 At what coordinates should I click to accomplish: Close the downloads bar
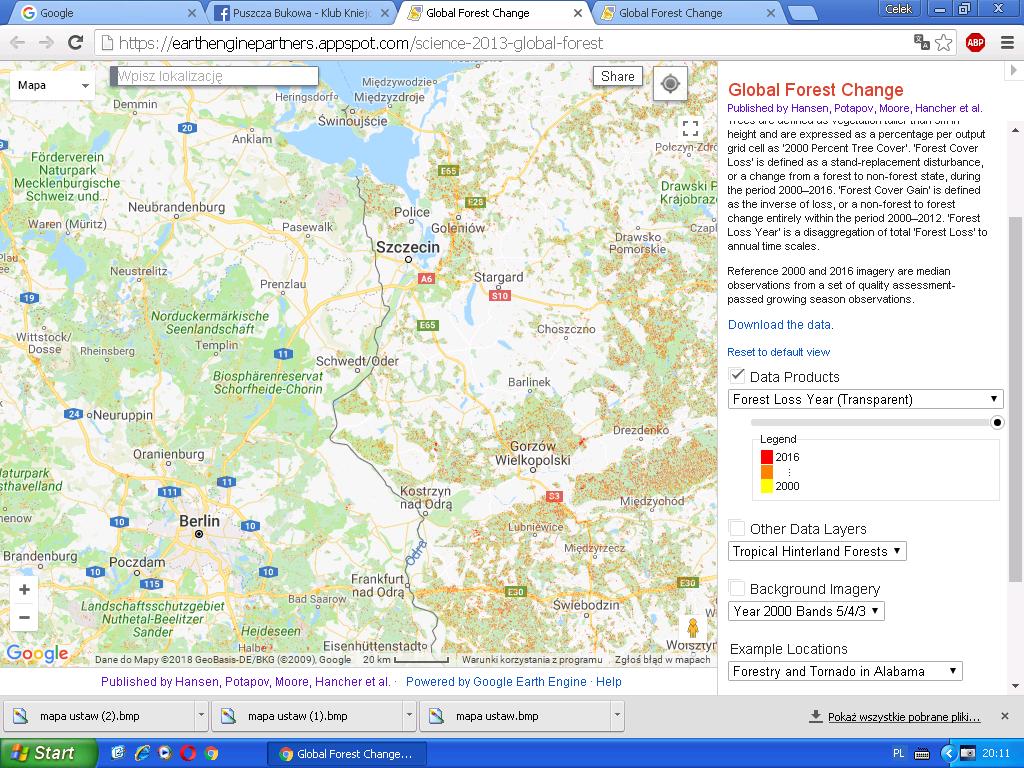(1005, 716)
